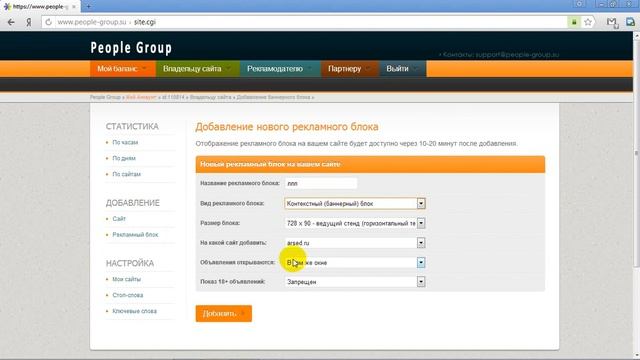Click the browser back arrow

click(11, 22)
